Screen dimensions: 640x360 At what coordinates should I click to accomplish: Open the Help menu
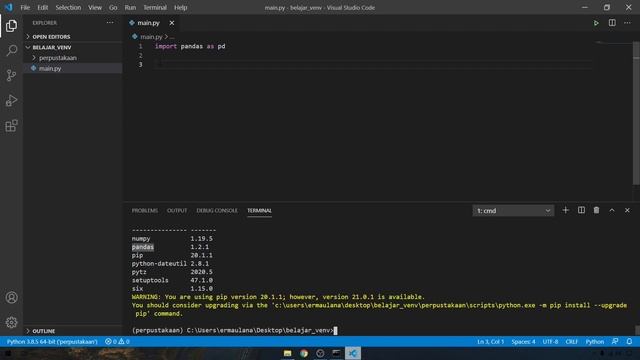180,7
